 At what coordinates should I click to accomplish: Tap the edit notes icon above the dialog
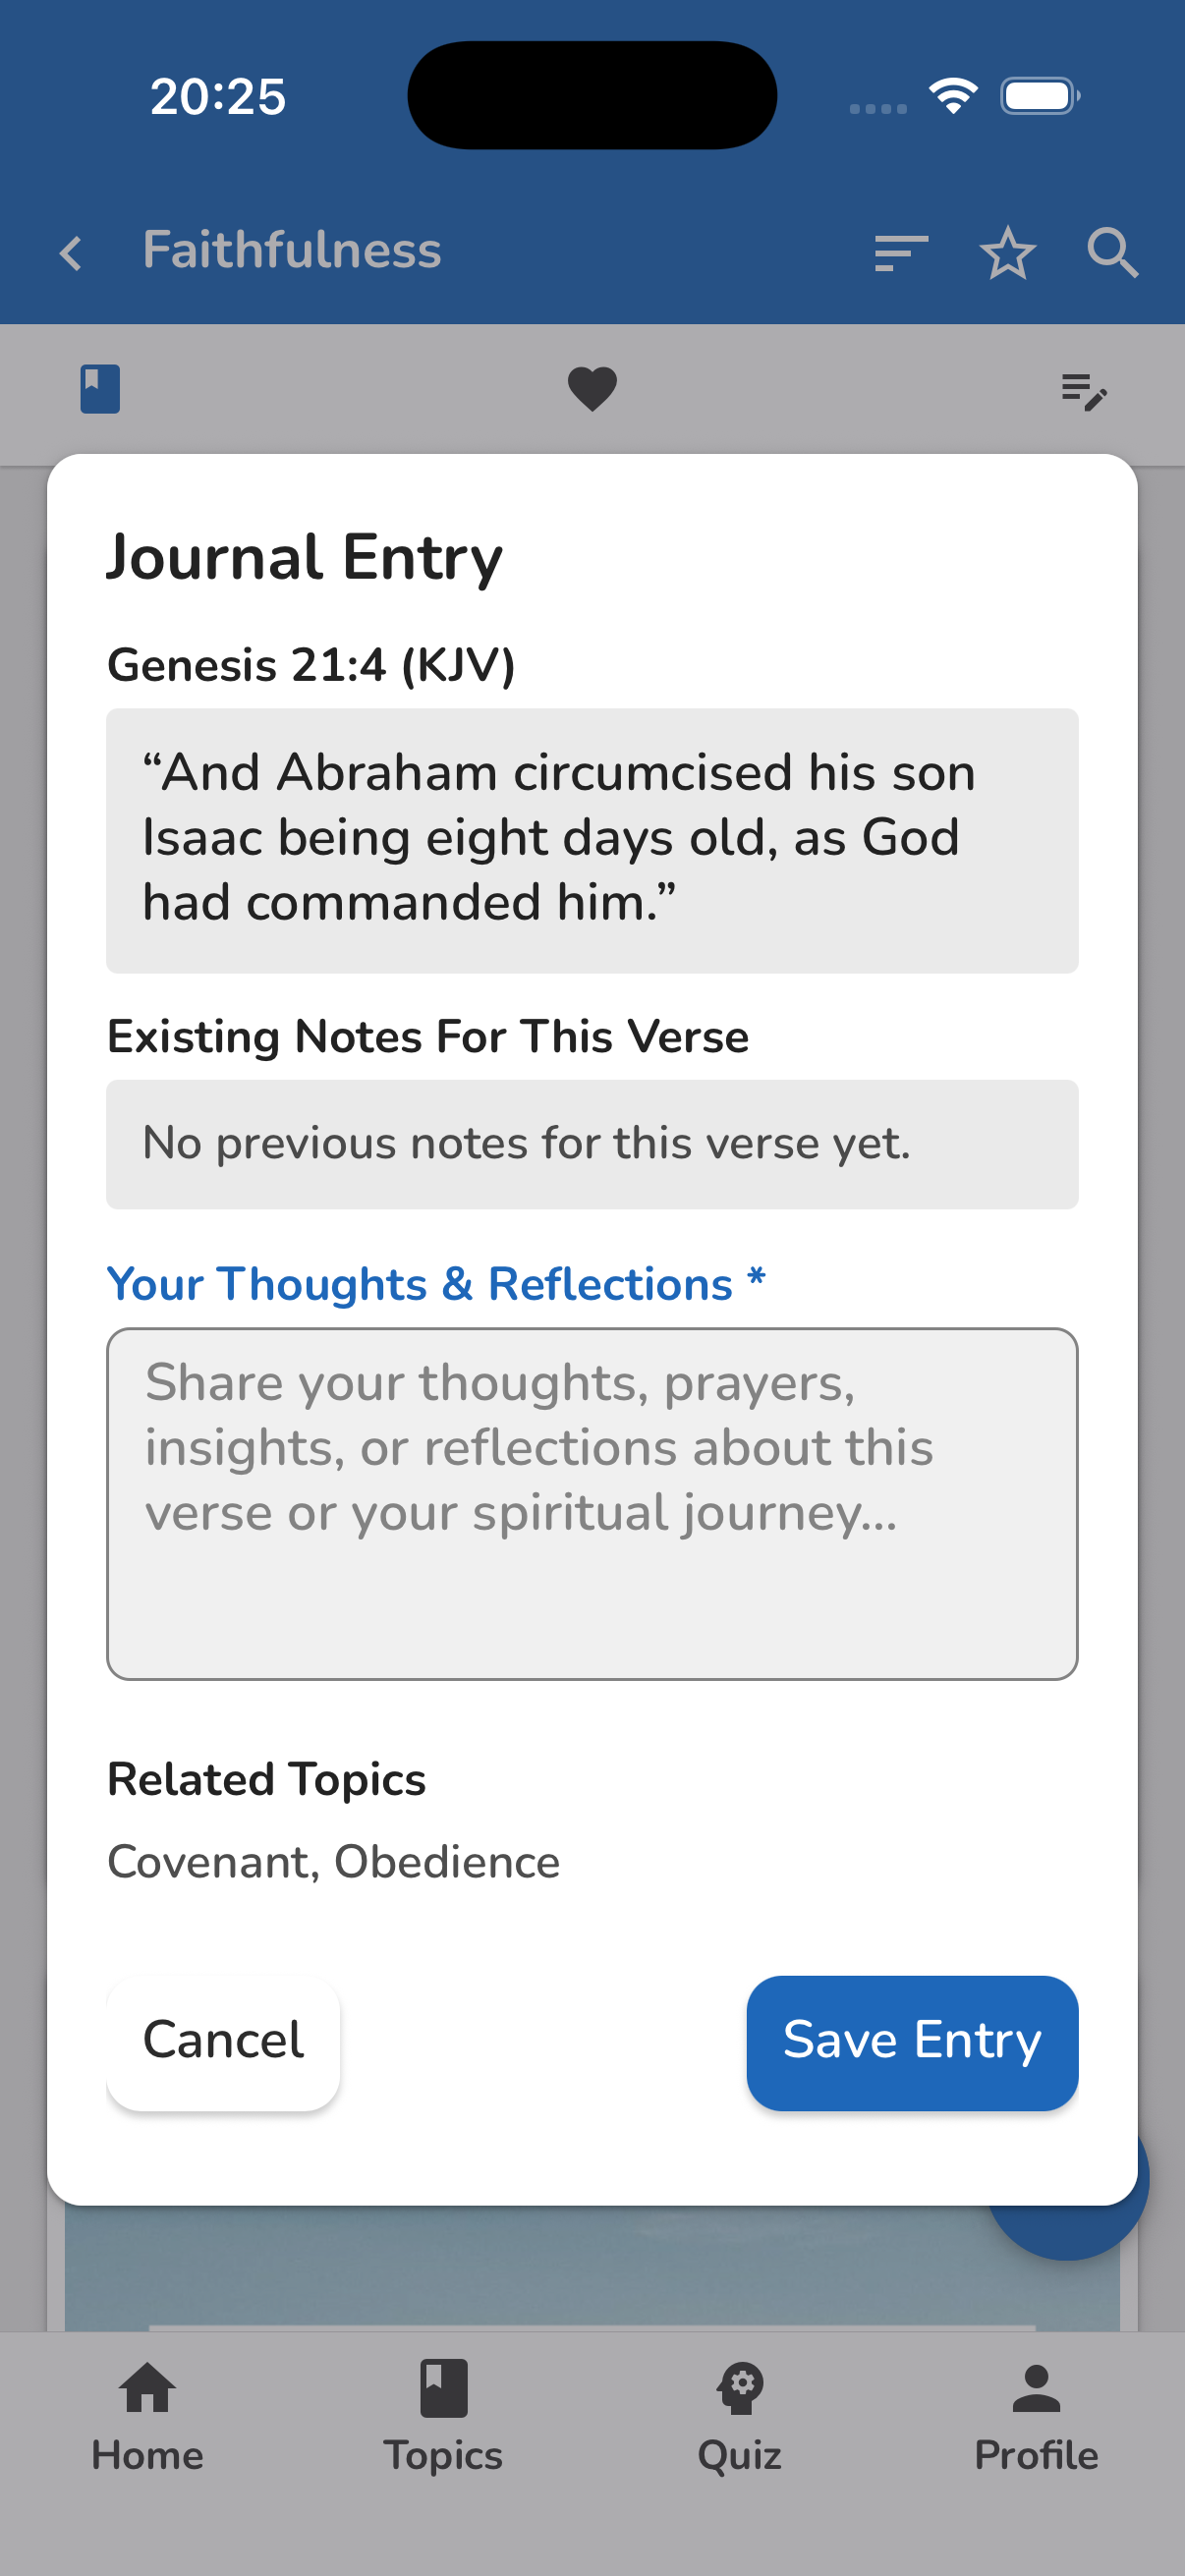(x=1085, y=391)
